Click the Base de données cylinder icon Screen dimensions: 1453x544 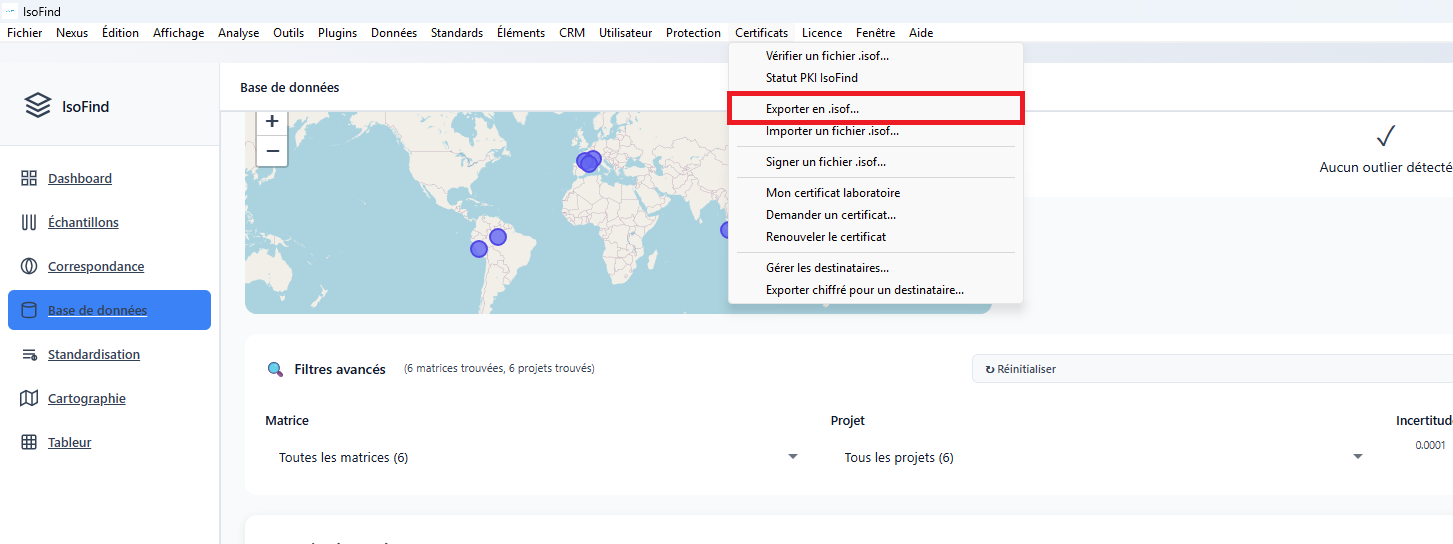[29, 310]
